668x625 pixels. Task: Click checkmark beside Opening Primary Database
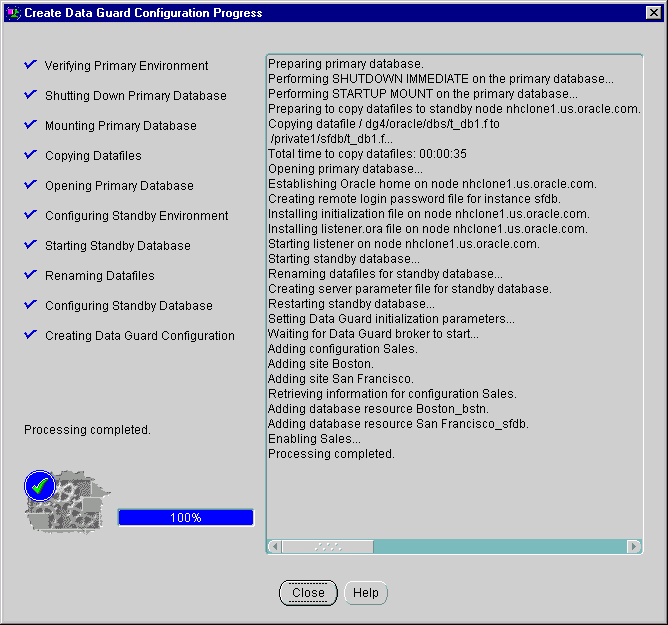coord(30,184)
